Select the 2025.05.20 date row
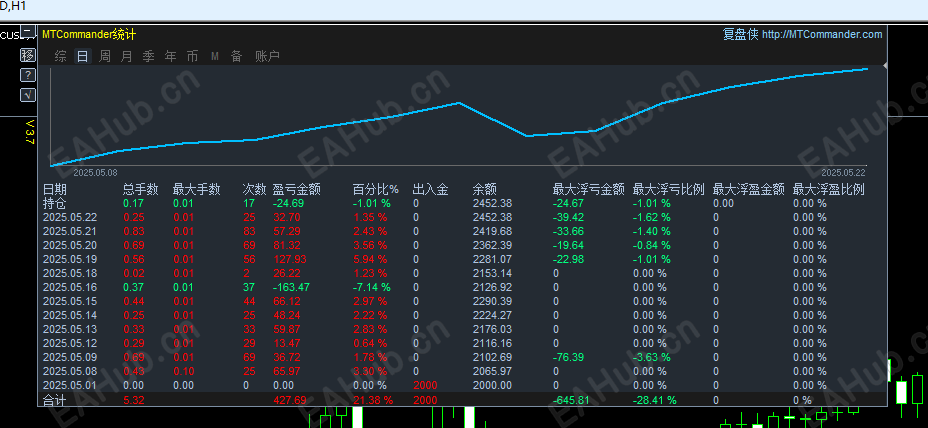Image resolution: width=928 pixels, height=428 pixels. 70,245
